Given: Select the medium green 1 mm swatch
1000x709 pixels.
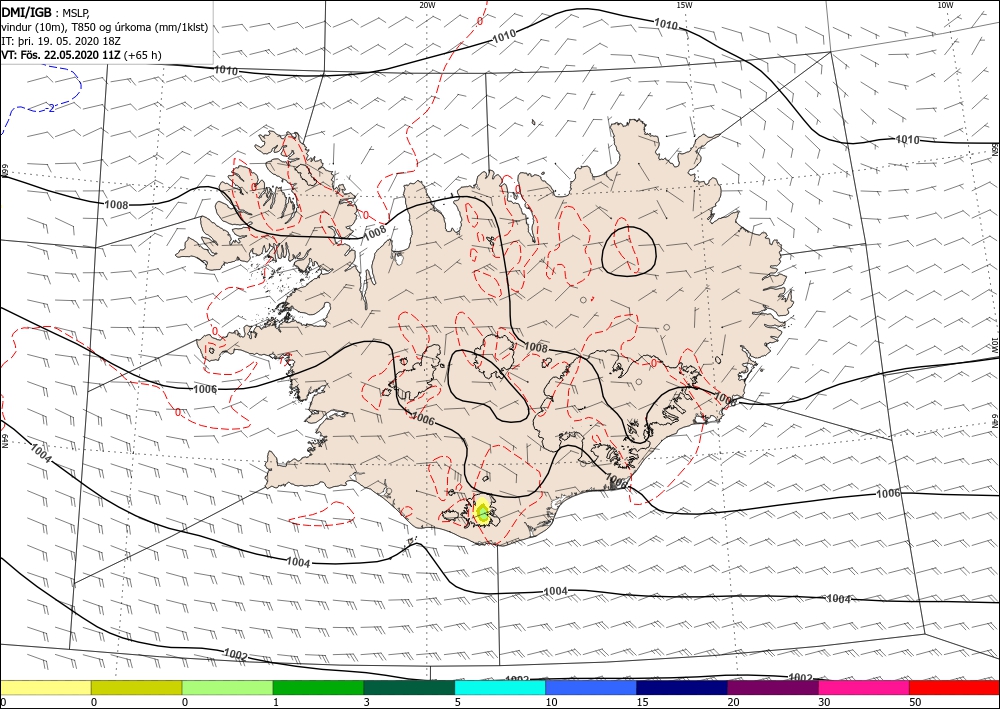Looking at the screenshot, I should pyautogui.click(x=318, y=687).
